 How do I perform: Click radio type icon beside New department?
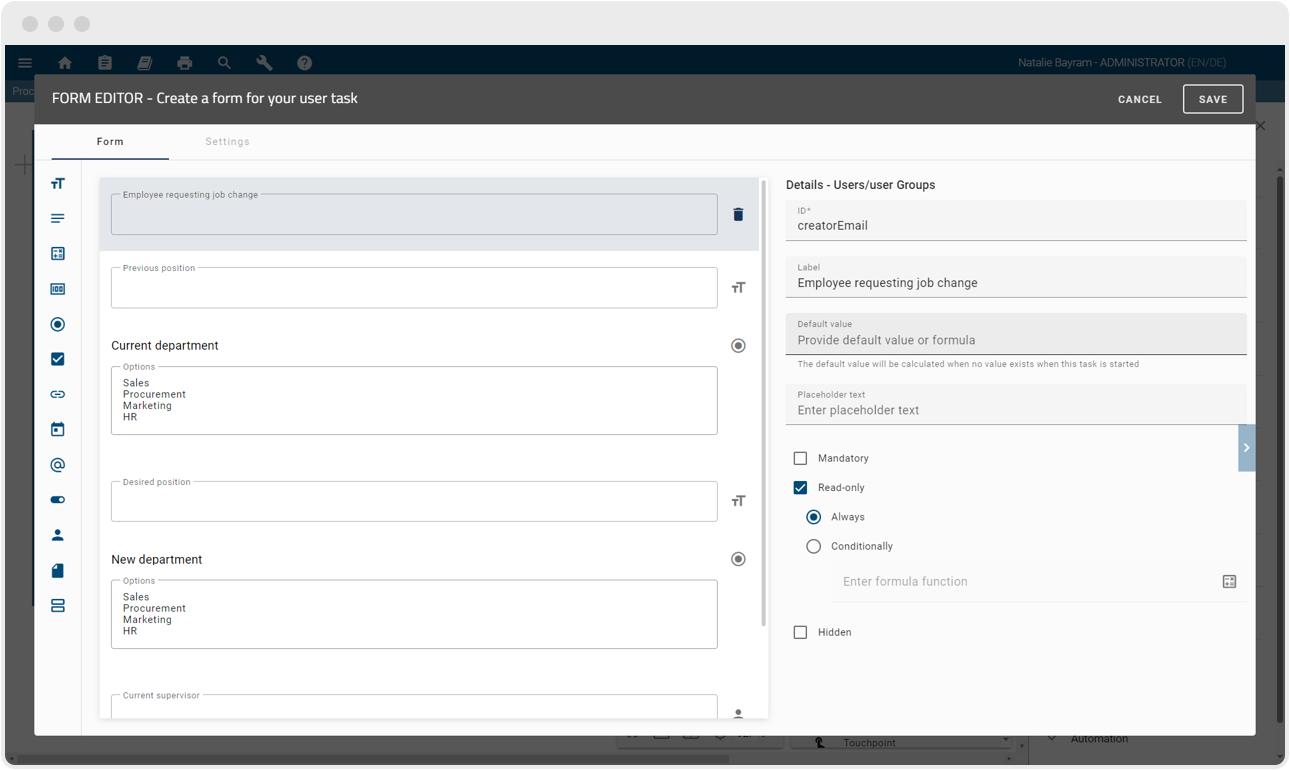[x=738, y=559]
